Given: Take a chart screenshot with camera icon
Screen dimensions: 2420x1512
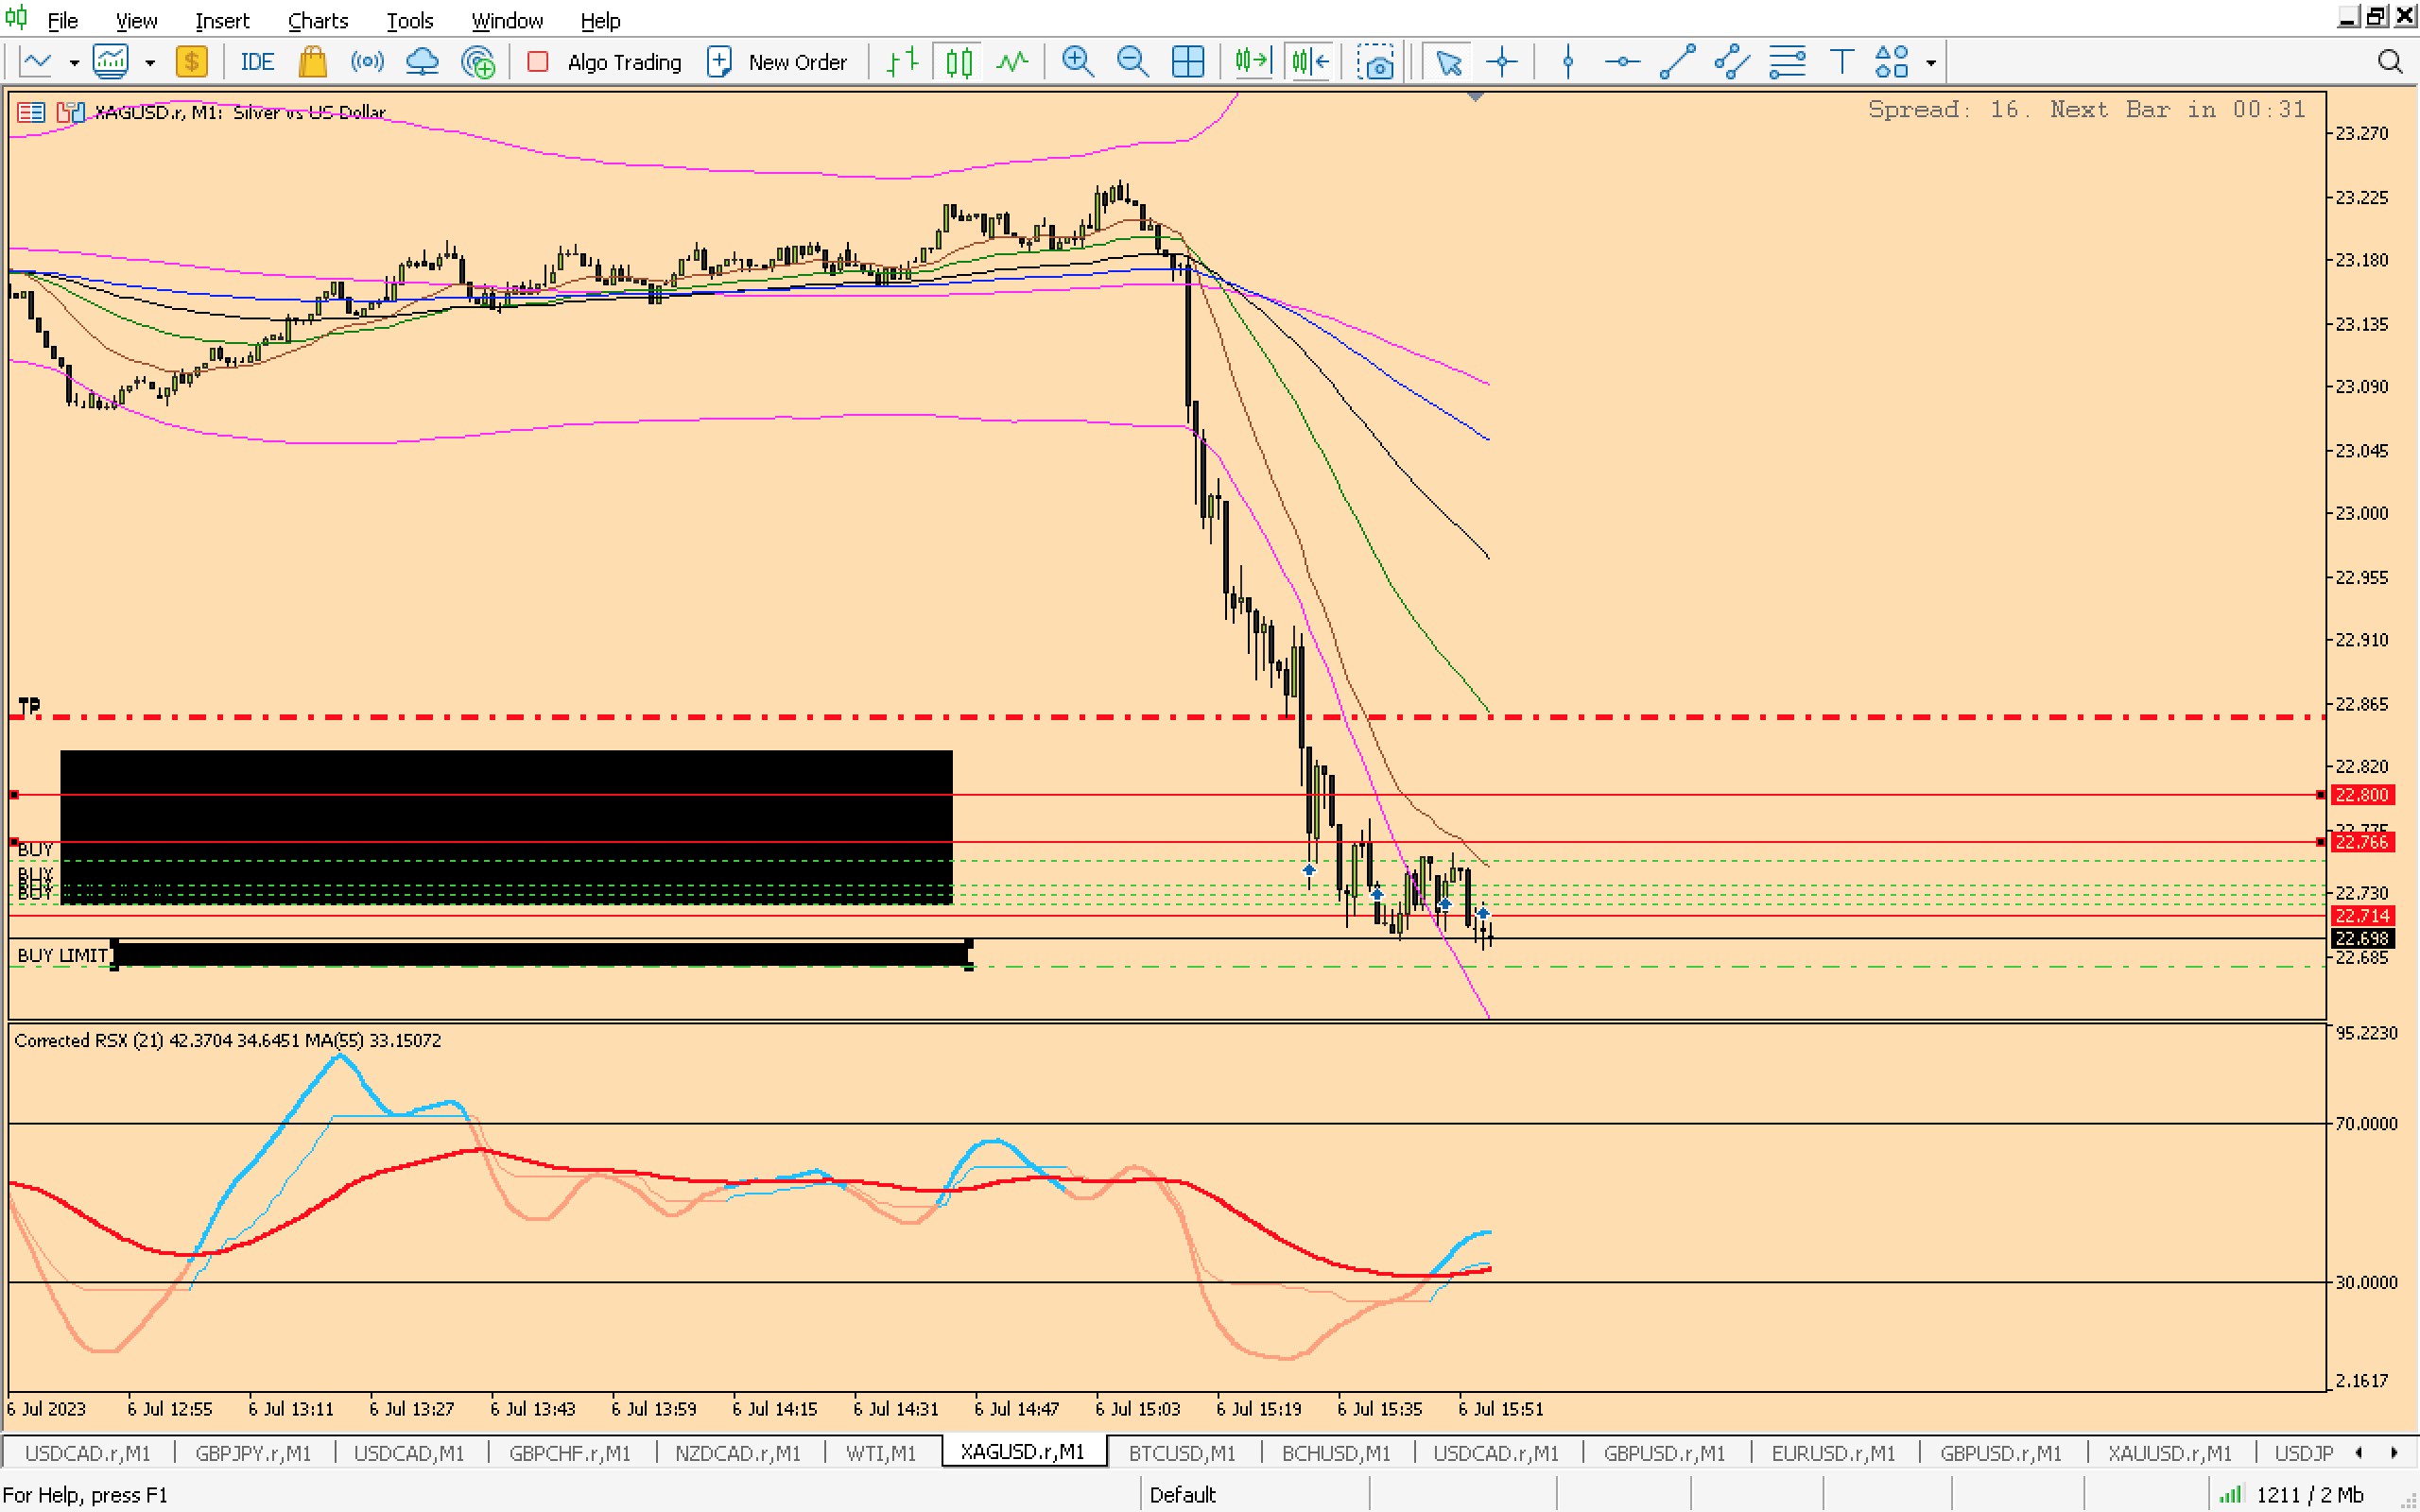Looking at the screenshot, I should (x=1377, y=62).
